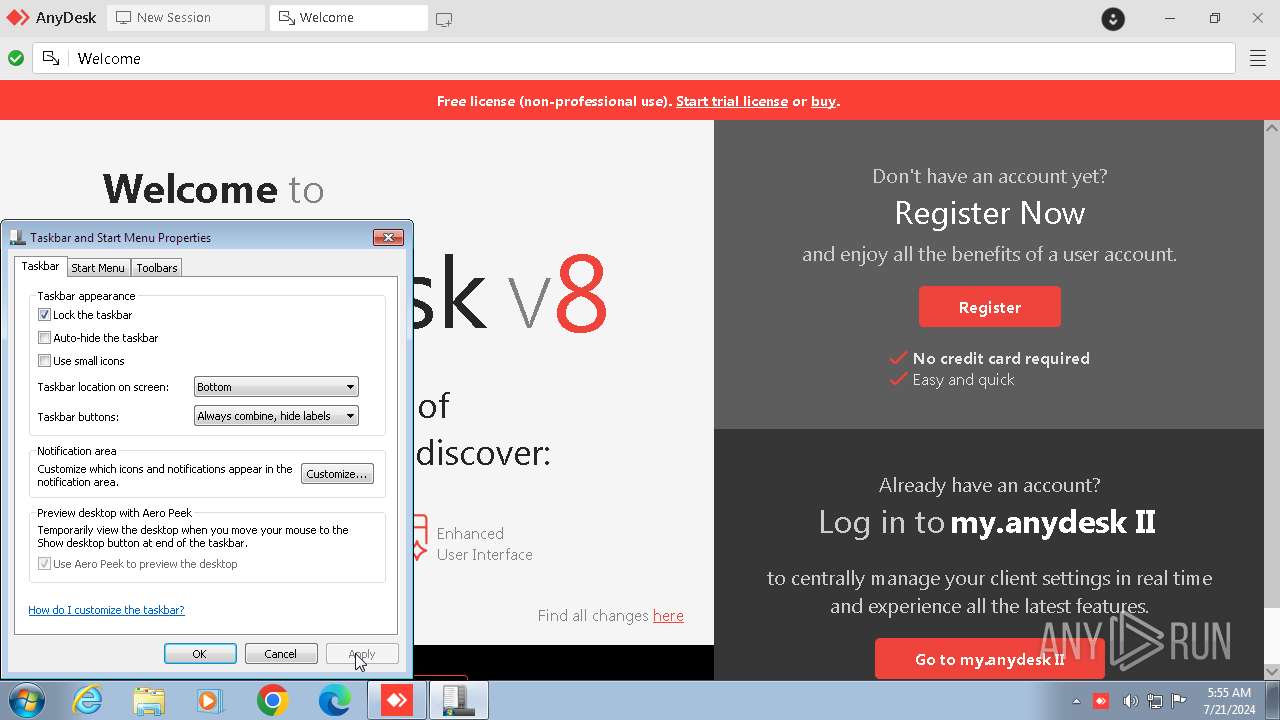Launch Google Chrome from taskbar
The width and height of the screenshot is (1280, 720).
(x=272, y=700)
